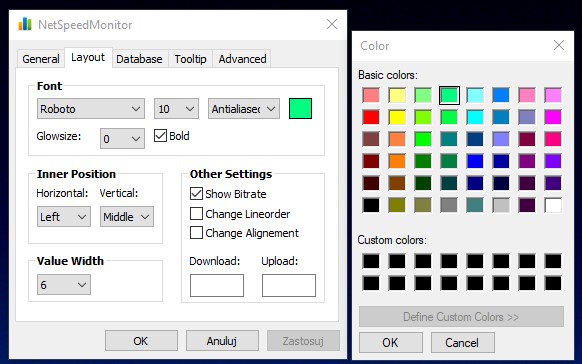Click the Download color box
Screen dimensions: 582x364
point(217,285)
